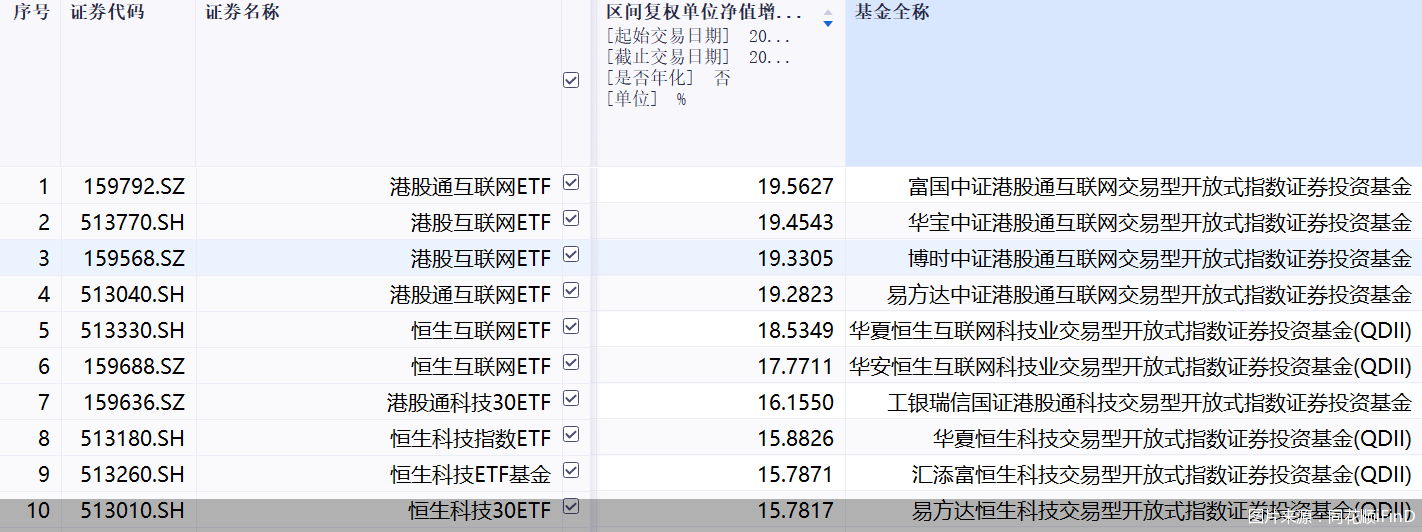This screenshot has height=532, width=1422.
Task: Click name 恒生科技30ETF
Action: 480,510
